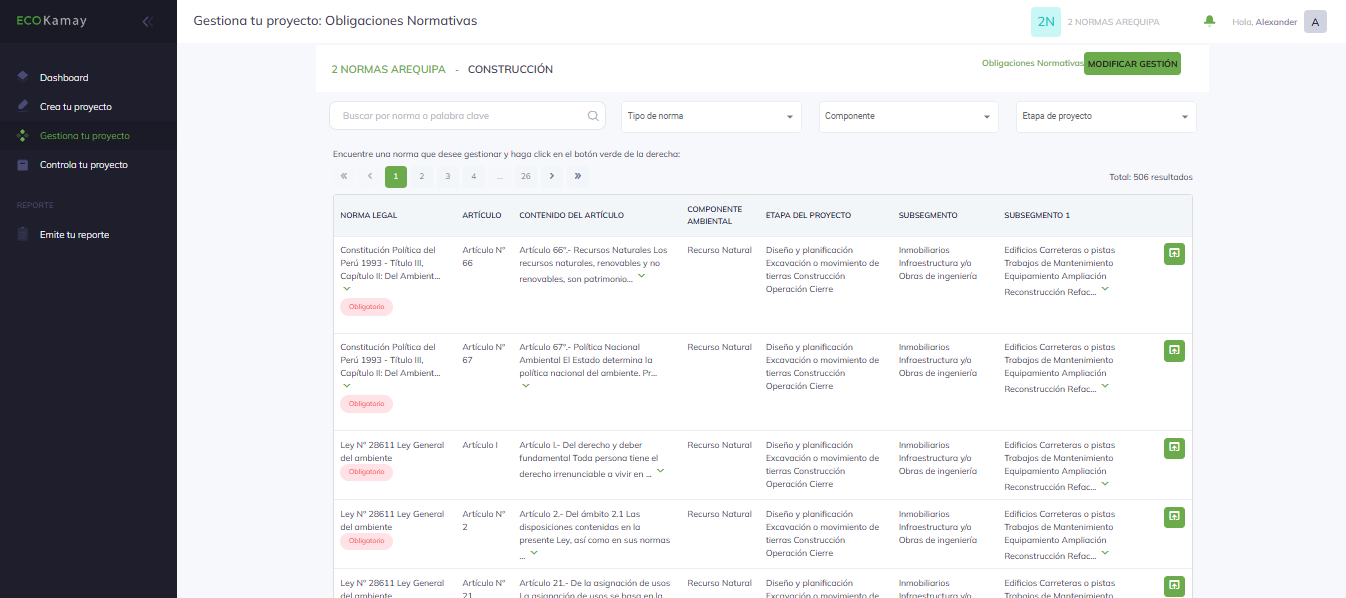Collapse the sidebar with the double-chevron icon
Viewport: 1346px width, 598px height.
[x=147, y=21]
